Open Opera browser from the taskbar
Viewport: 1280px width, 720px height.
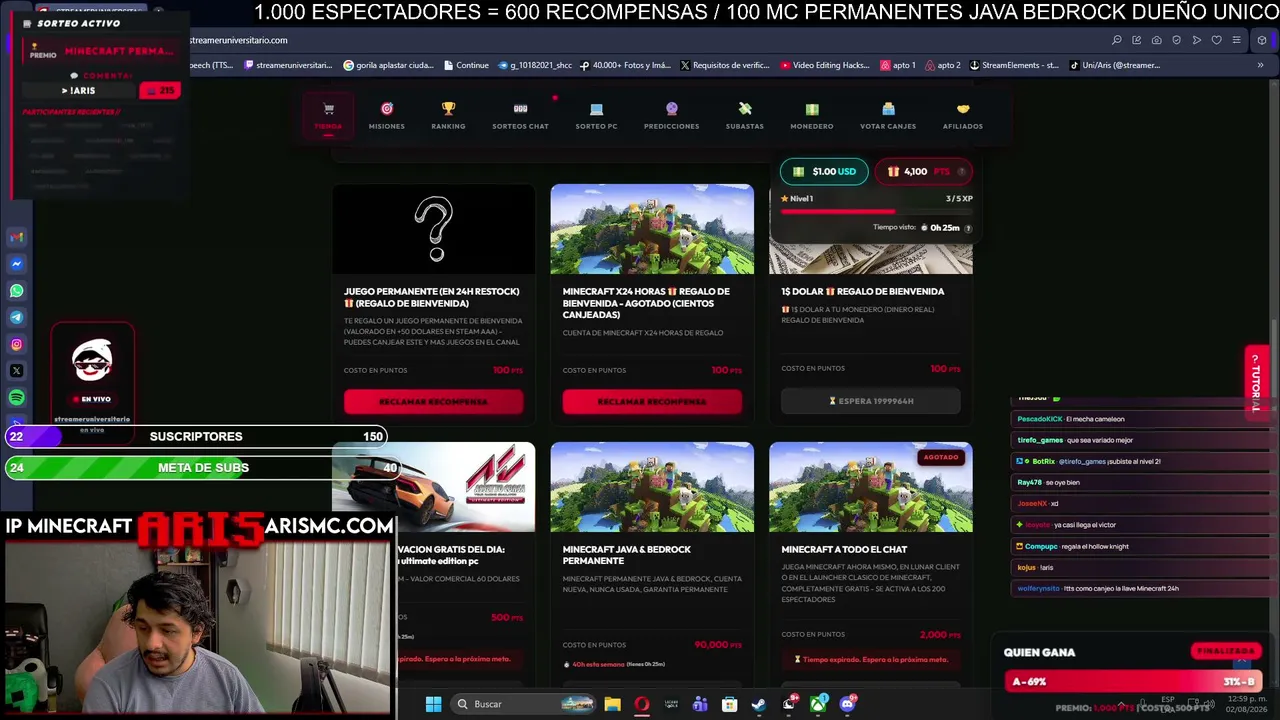pos(642,704)
